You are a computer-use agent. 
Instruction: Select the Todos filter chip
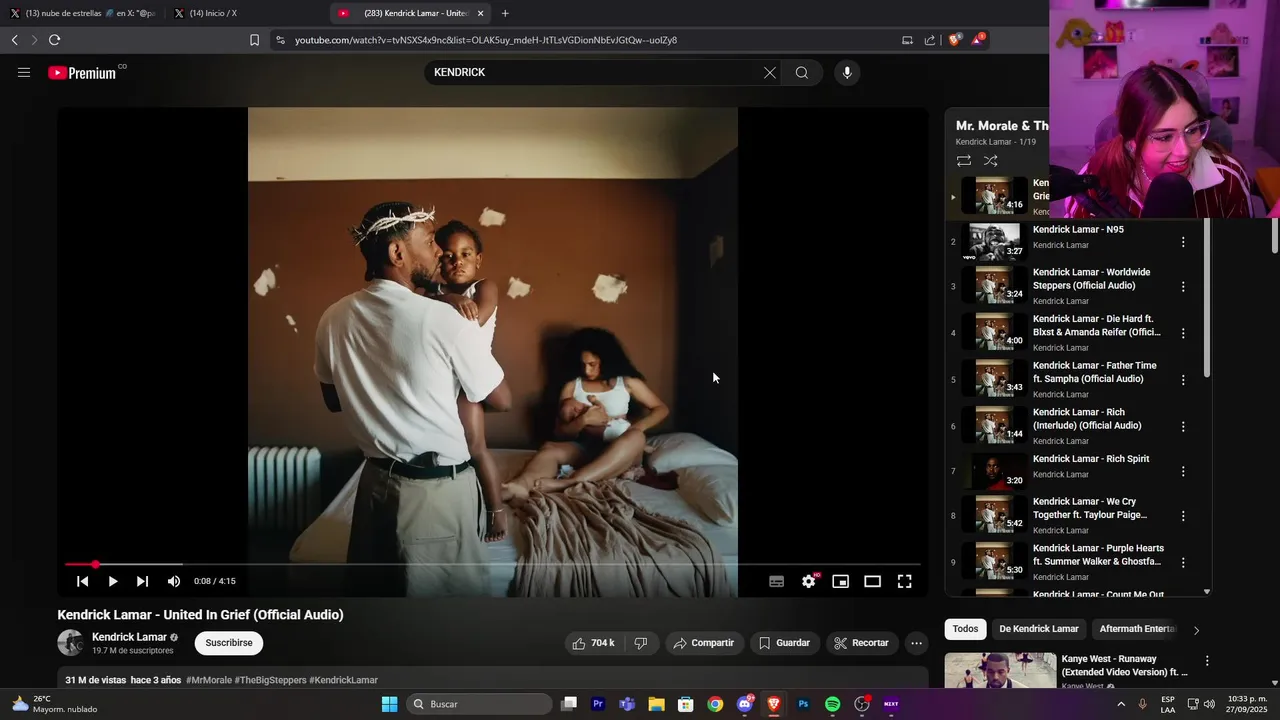[965, 629]
